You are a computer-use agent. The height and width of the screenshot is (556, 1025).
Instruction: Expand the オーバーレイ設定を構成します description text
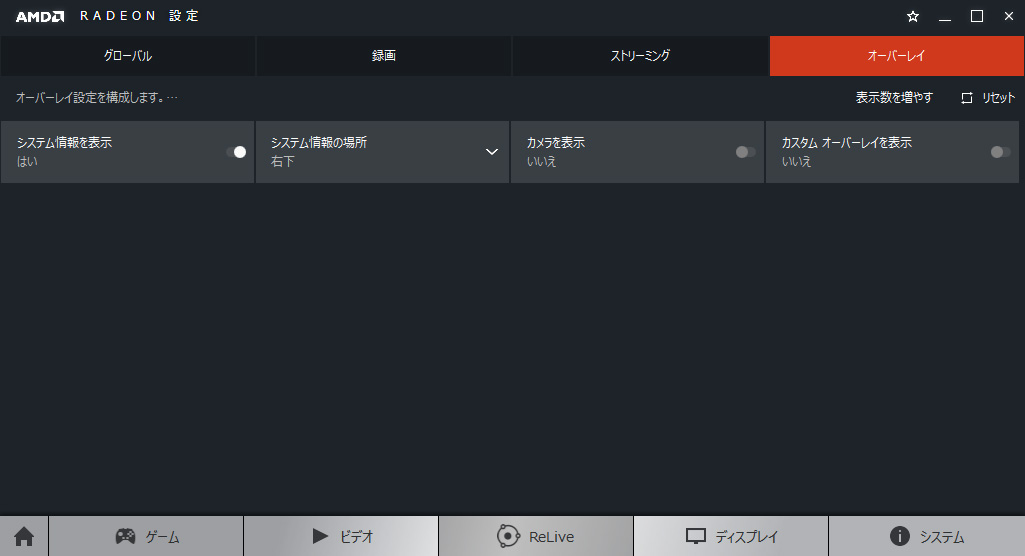point(97,98)
